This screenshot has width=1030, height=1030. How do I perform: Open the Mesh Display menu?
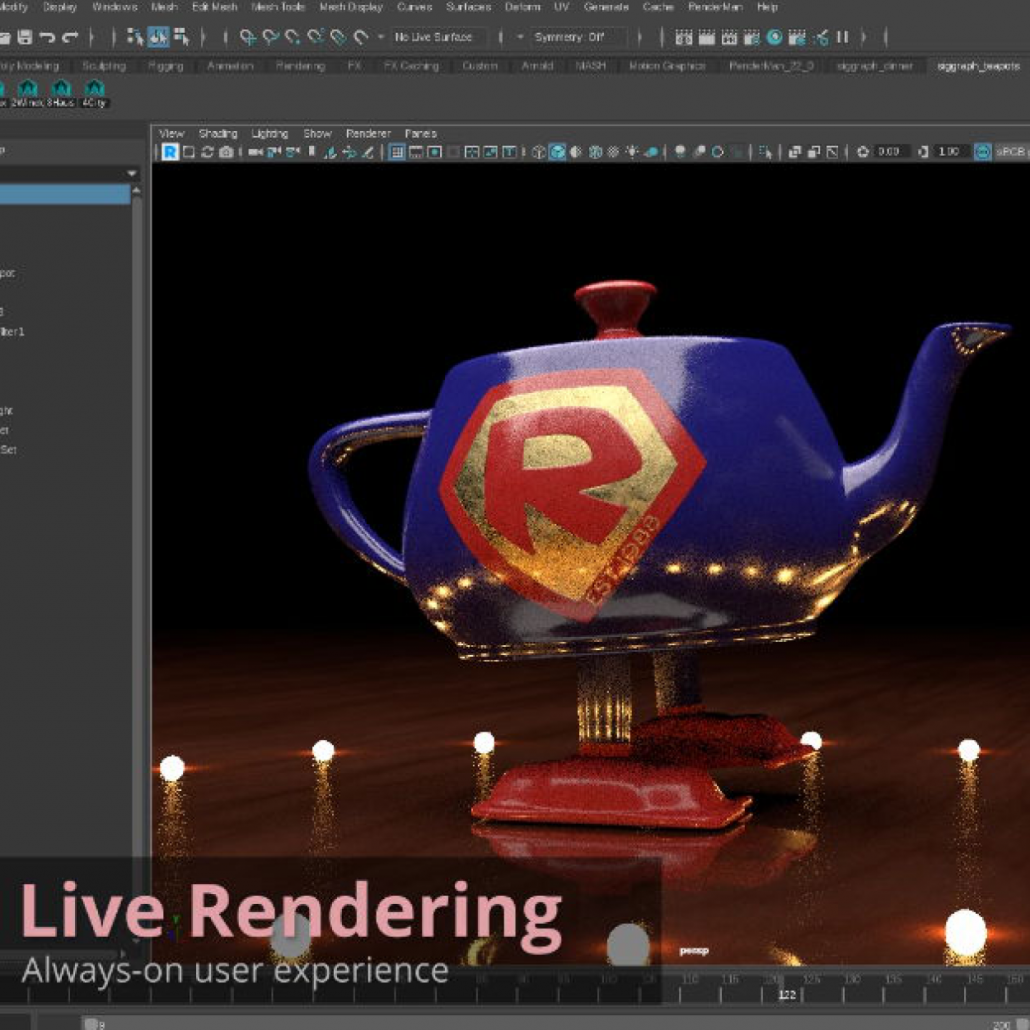(x=351, y=7)
